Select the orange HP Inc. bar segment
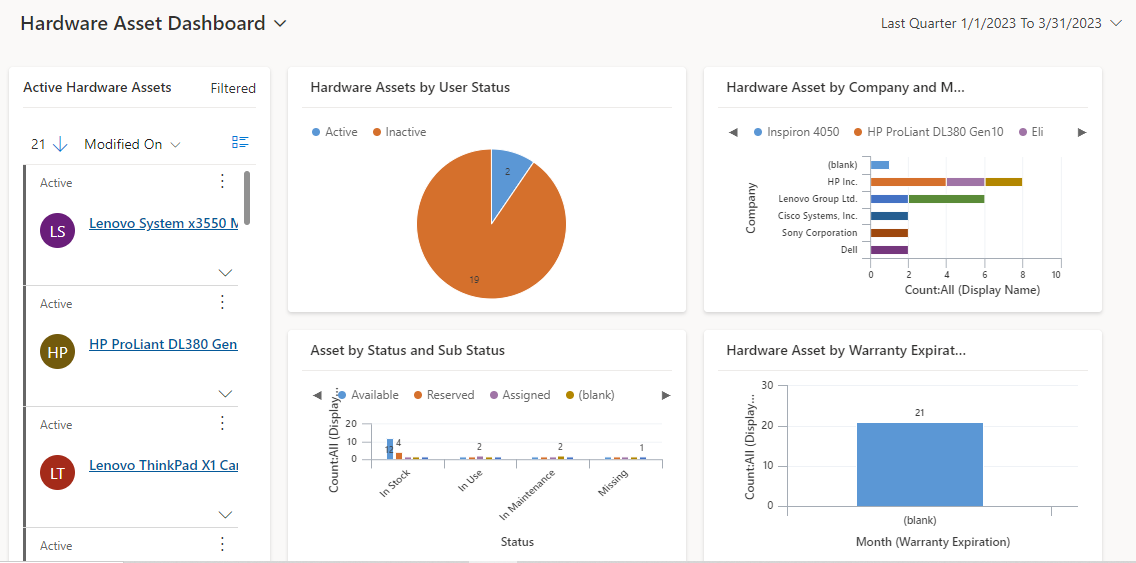1136x563 pixels. click(x=908, y=182)
